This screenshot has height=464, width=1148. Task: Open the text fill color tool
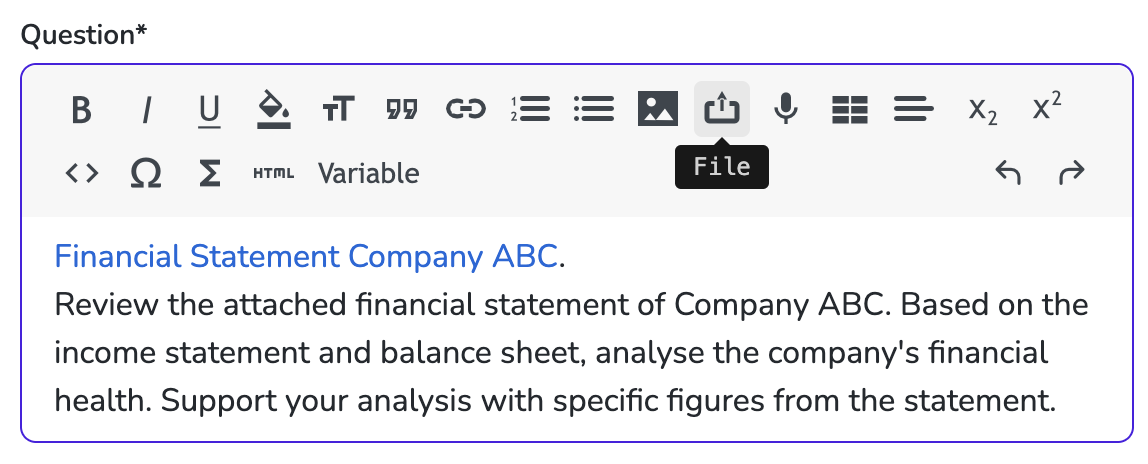274,109
